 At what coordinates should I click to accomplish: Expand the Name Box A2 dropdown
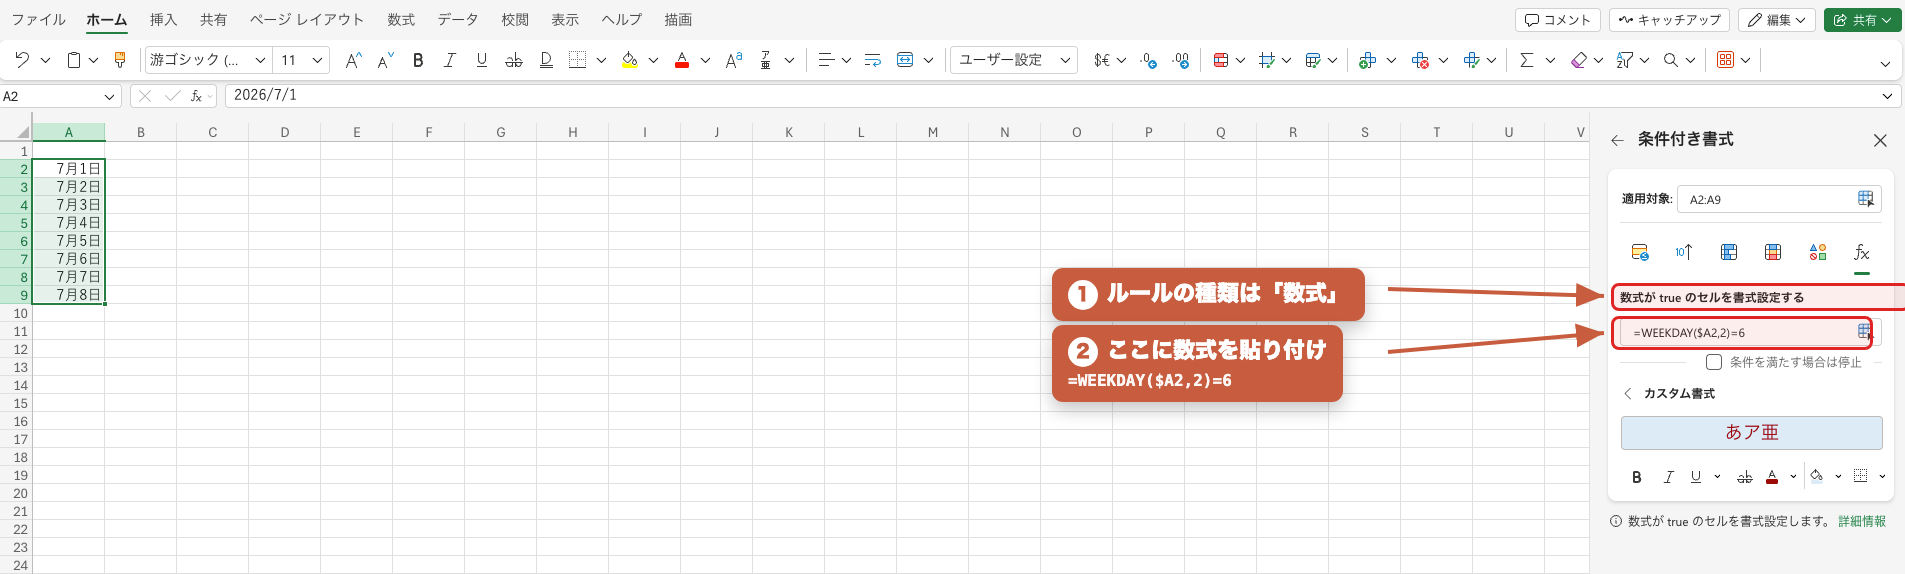(x=109, y=96)
